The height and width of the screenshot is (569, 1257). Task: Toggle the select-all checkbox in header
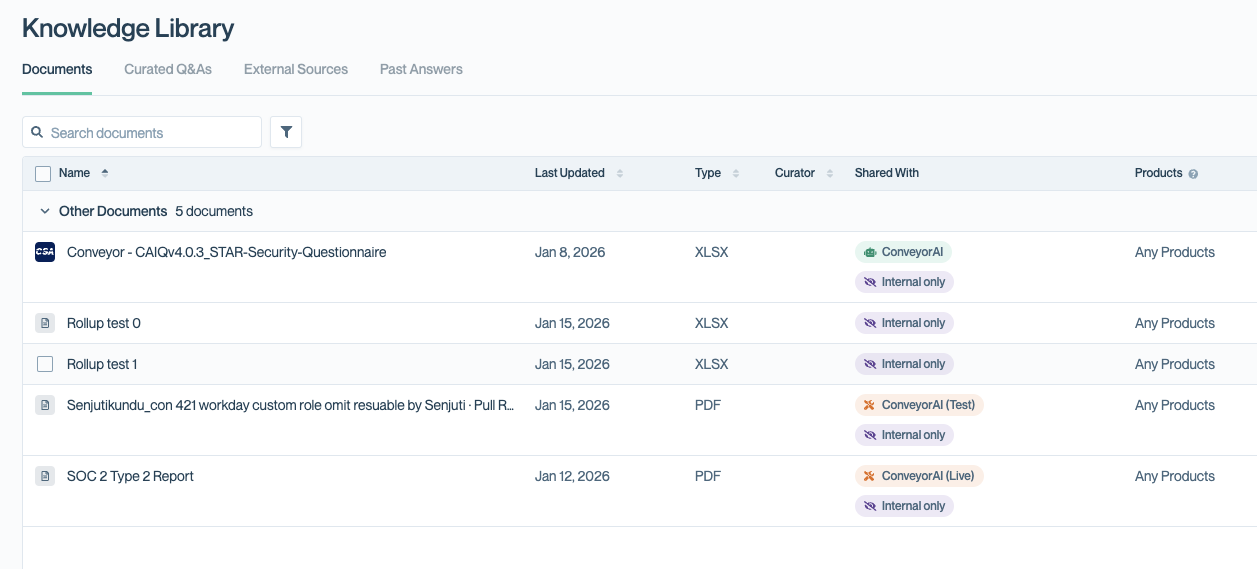(x=43, y=174)
